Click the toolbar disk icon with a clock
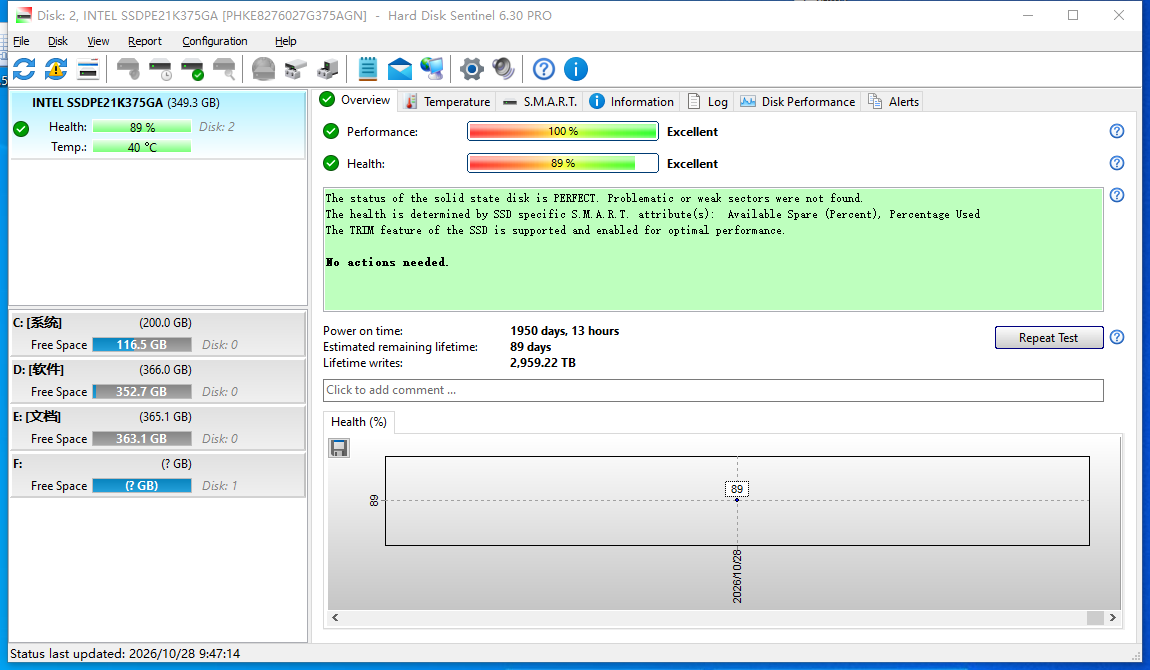This screenshot has height=670, width=1150. [x=160, y=70]
